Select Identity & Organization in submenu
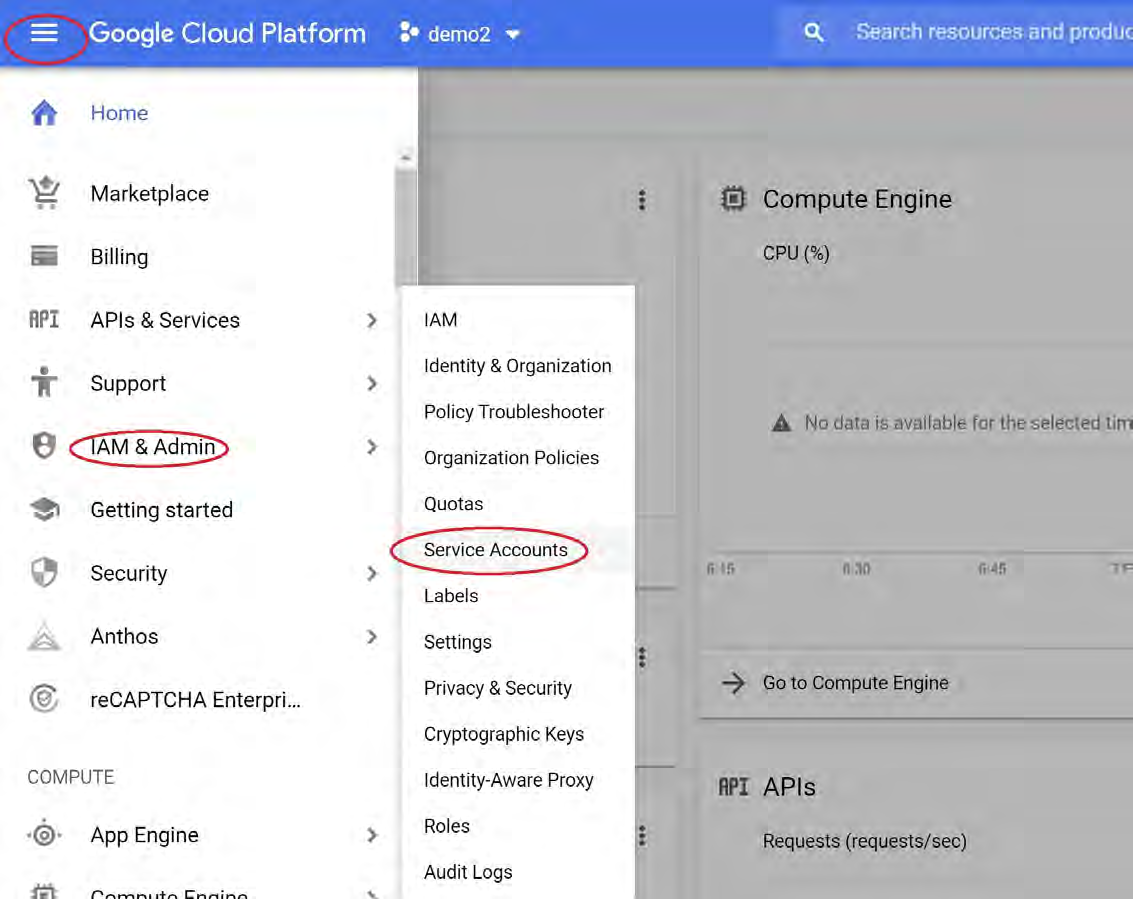 (517, 366)
